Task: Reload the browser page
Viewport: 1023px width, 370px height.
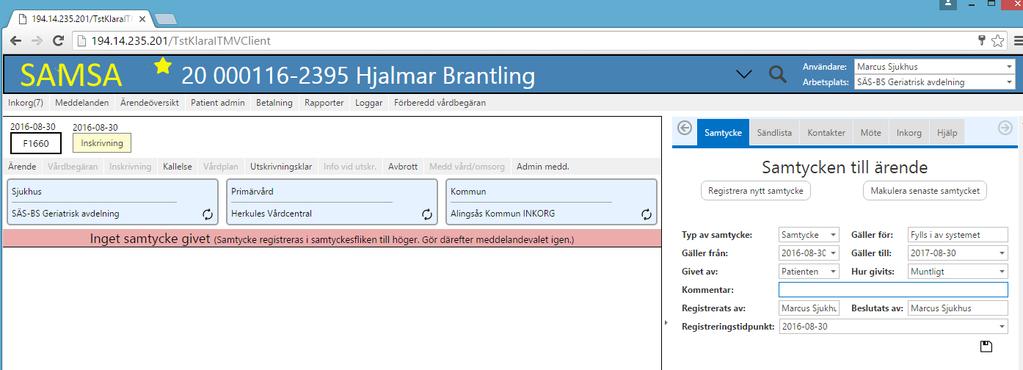Action: tap(58, 41)
